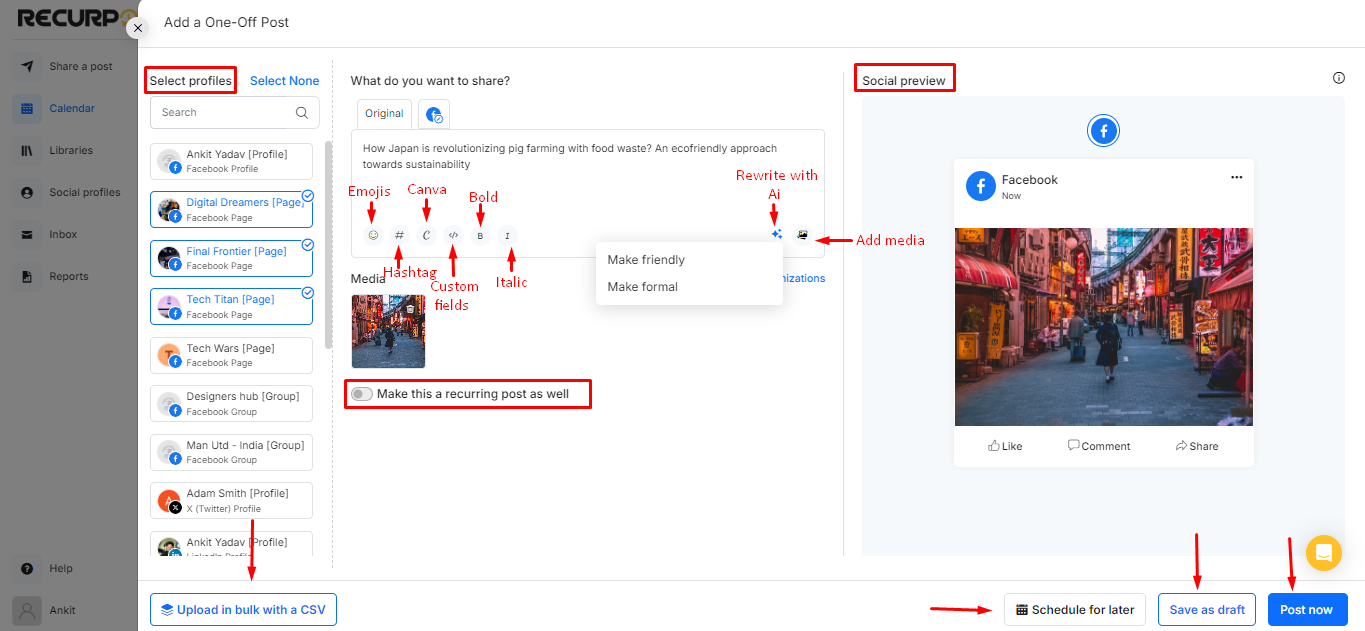Screen dimensions: 1365x631
Task: Select the Ankit Yadav Facebook Profile
Action: [231, 161]
